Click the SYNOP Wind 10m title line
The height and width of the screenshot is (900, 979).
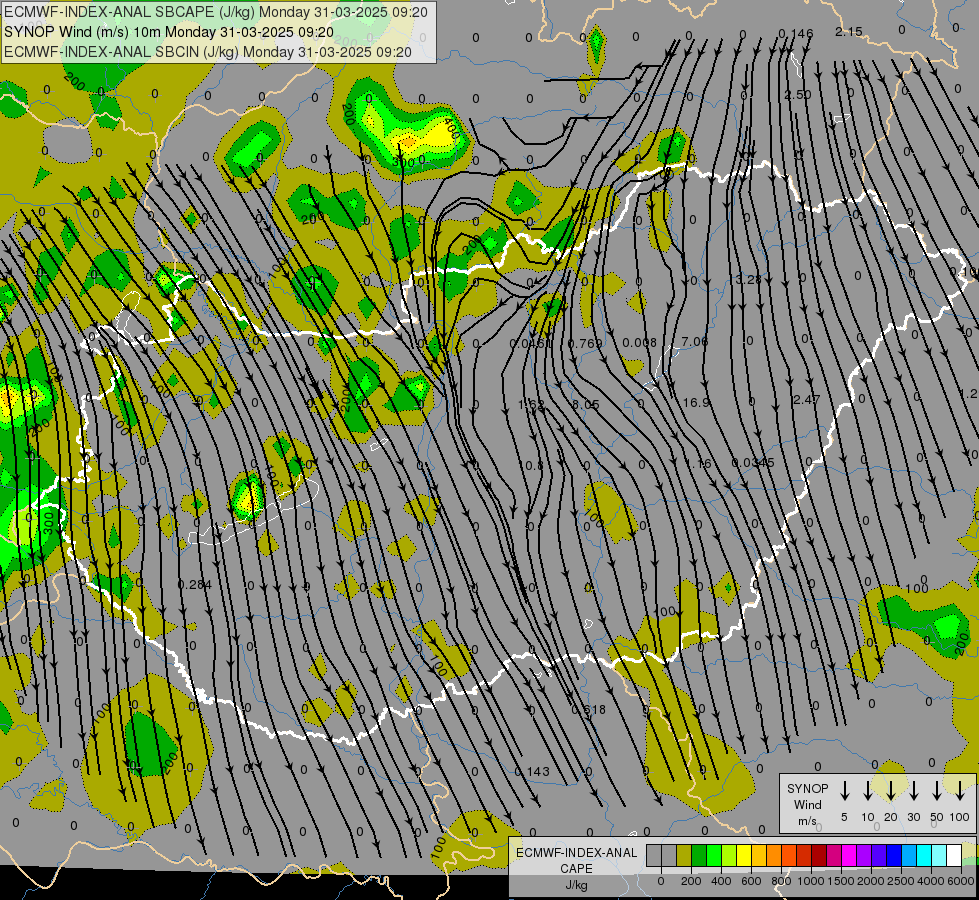[x=169, y=32]
